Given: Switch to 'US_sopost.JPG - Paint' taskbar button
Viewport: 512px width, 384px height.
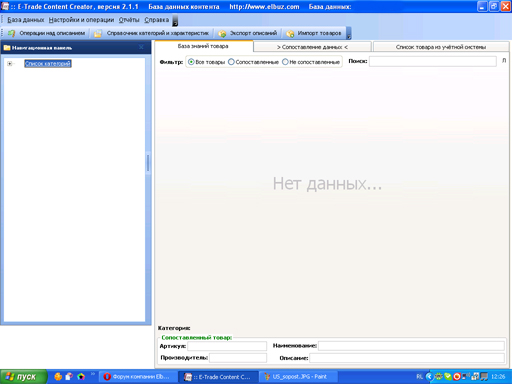Looking at the screenshot, I should tap(299, 377).
